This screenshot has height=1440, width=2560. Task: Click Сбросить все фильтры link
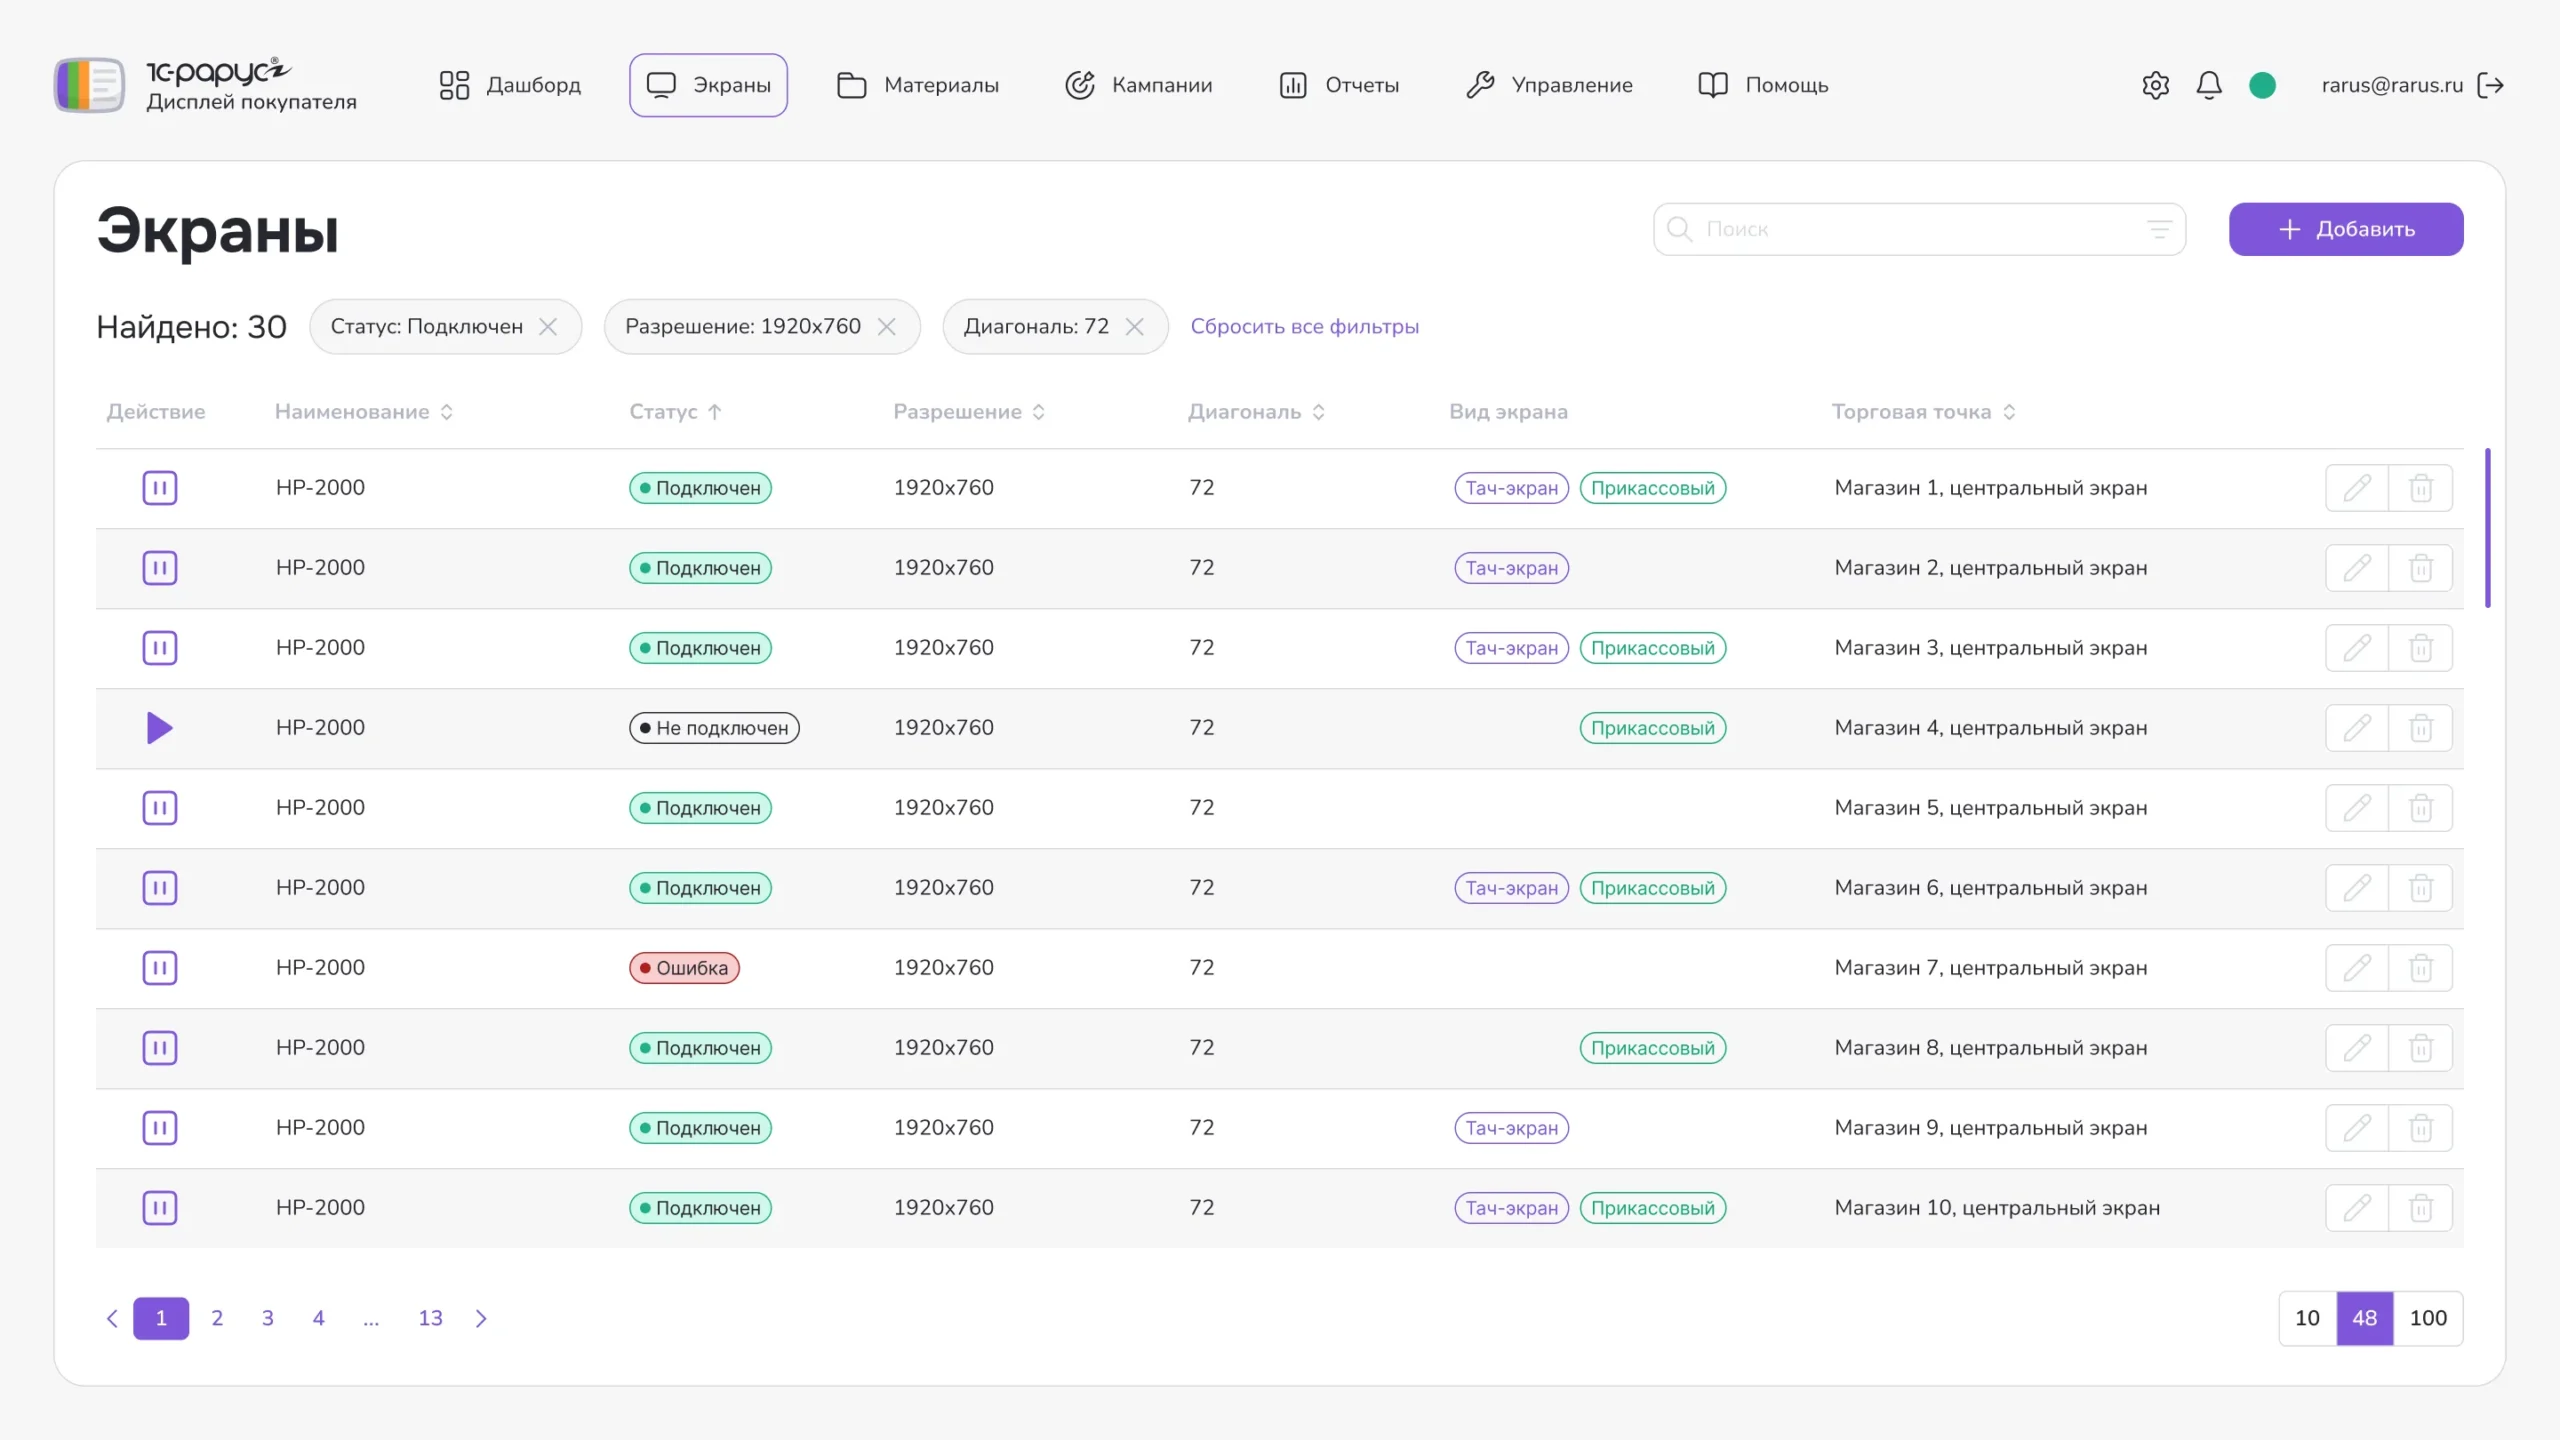click(1304, 327)
